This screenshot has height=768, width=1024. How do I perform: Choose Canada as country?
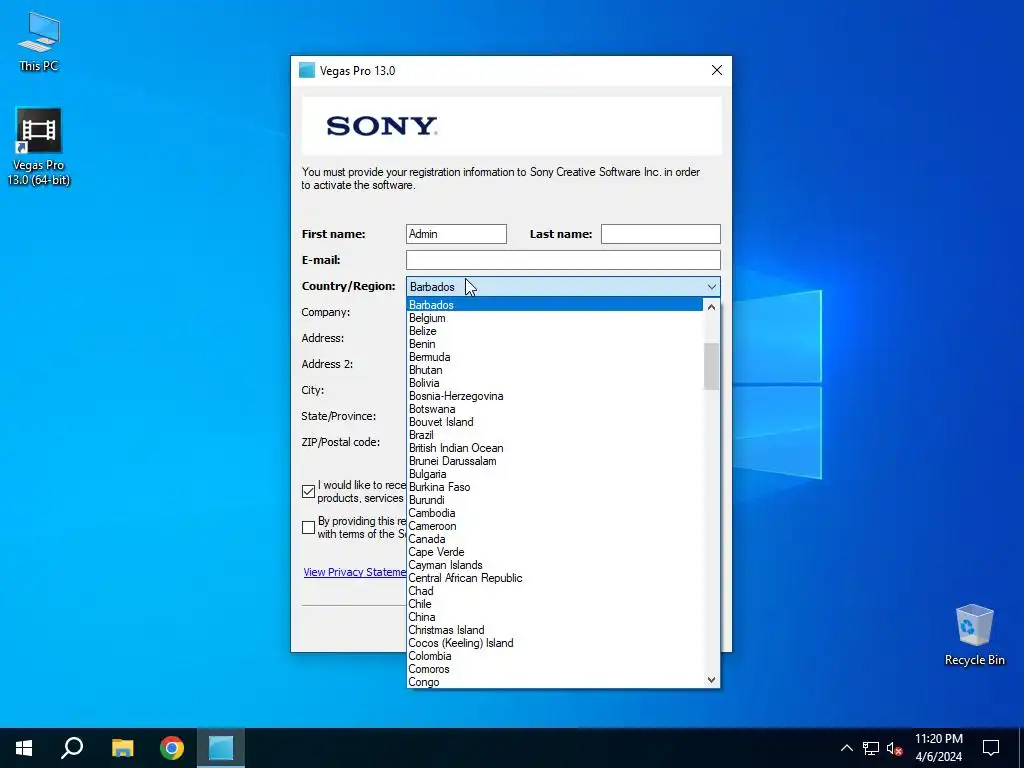[x=555, y=539]
